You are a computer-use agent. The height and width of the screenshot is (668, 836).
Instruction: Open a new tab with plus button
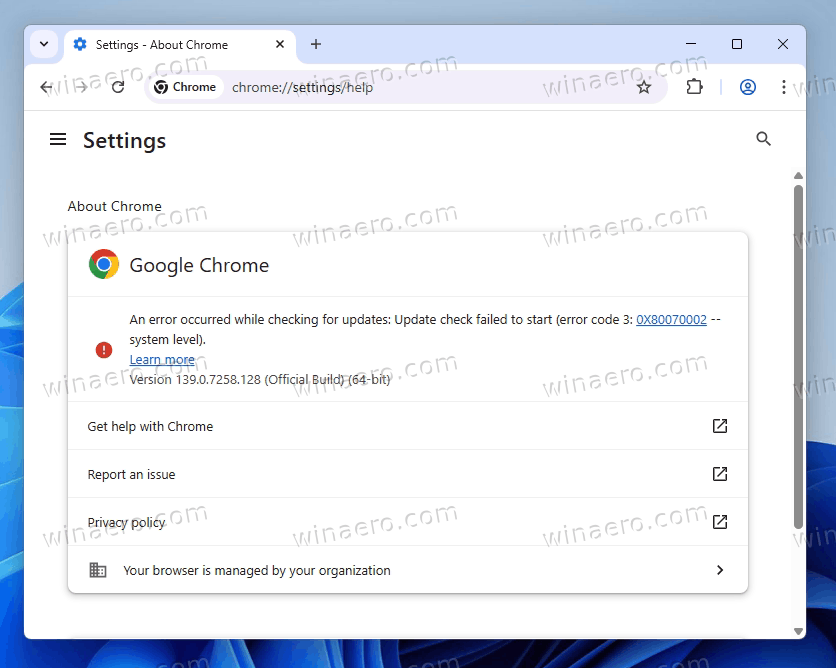pos(316,44)
